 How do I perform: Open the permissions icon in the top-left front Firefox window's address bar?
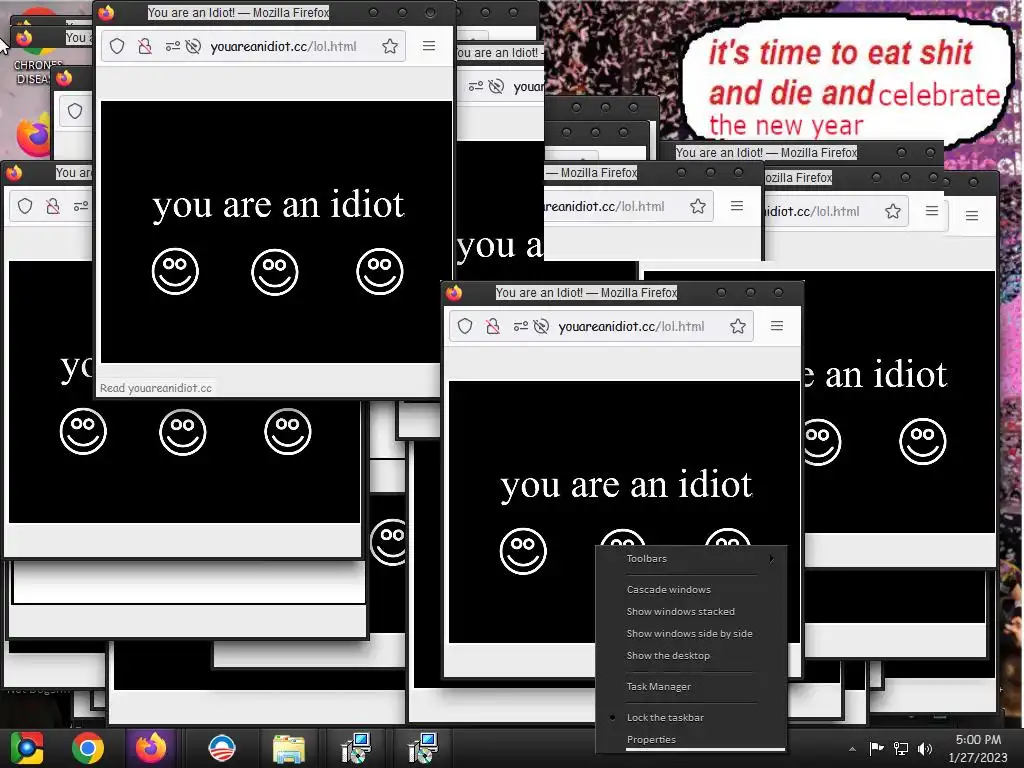pos(172,46)
